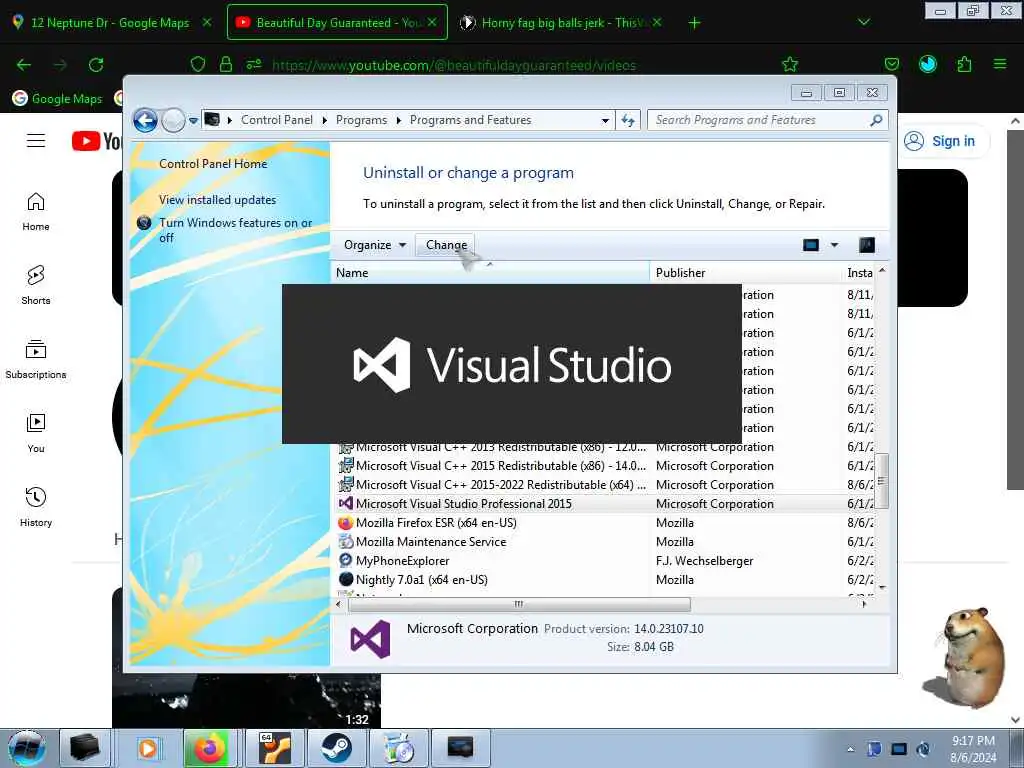
Task: Open Turn Windows features on or off
Action: pos(235,230)
